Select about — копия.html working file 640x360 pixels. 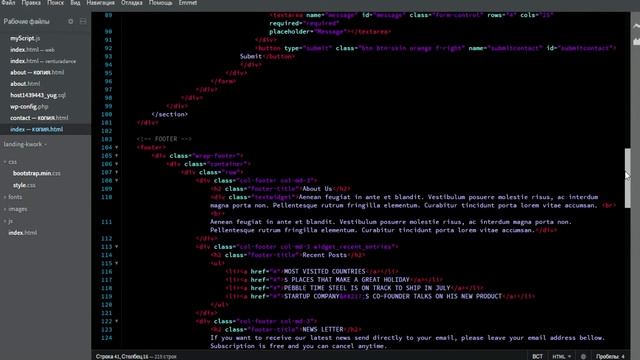tap(37, 73)
